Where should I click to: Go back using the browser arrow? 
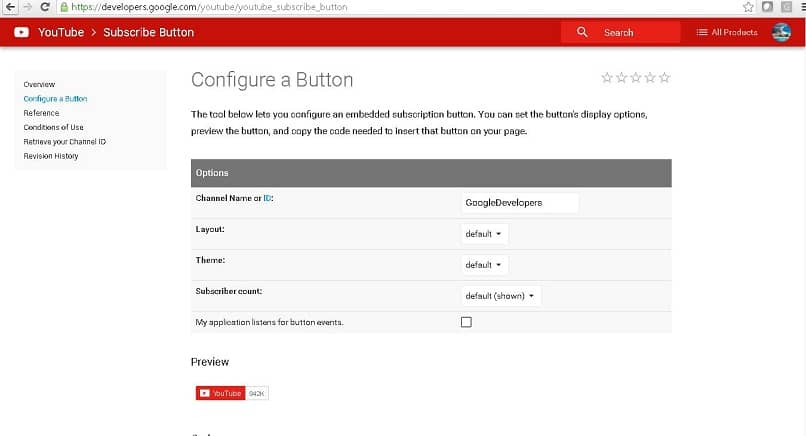tap(8, 6)
